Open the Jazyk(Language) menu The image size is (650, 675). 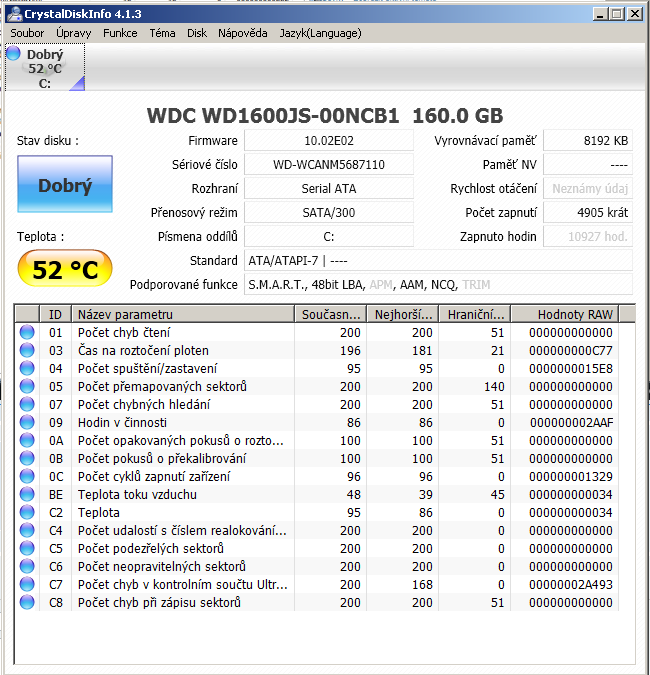pyautogui.click(x=320, y=33)
